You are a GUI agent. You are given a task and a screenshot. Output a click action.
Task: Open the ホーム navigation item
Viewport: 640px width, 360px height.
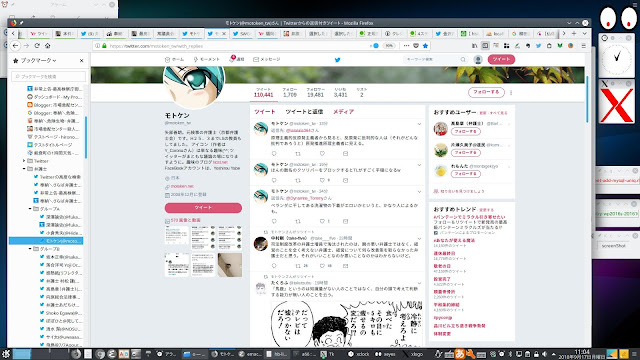(x=174, y=60)
